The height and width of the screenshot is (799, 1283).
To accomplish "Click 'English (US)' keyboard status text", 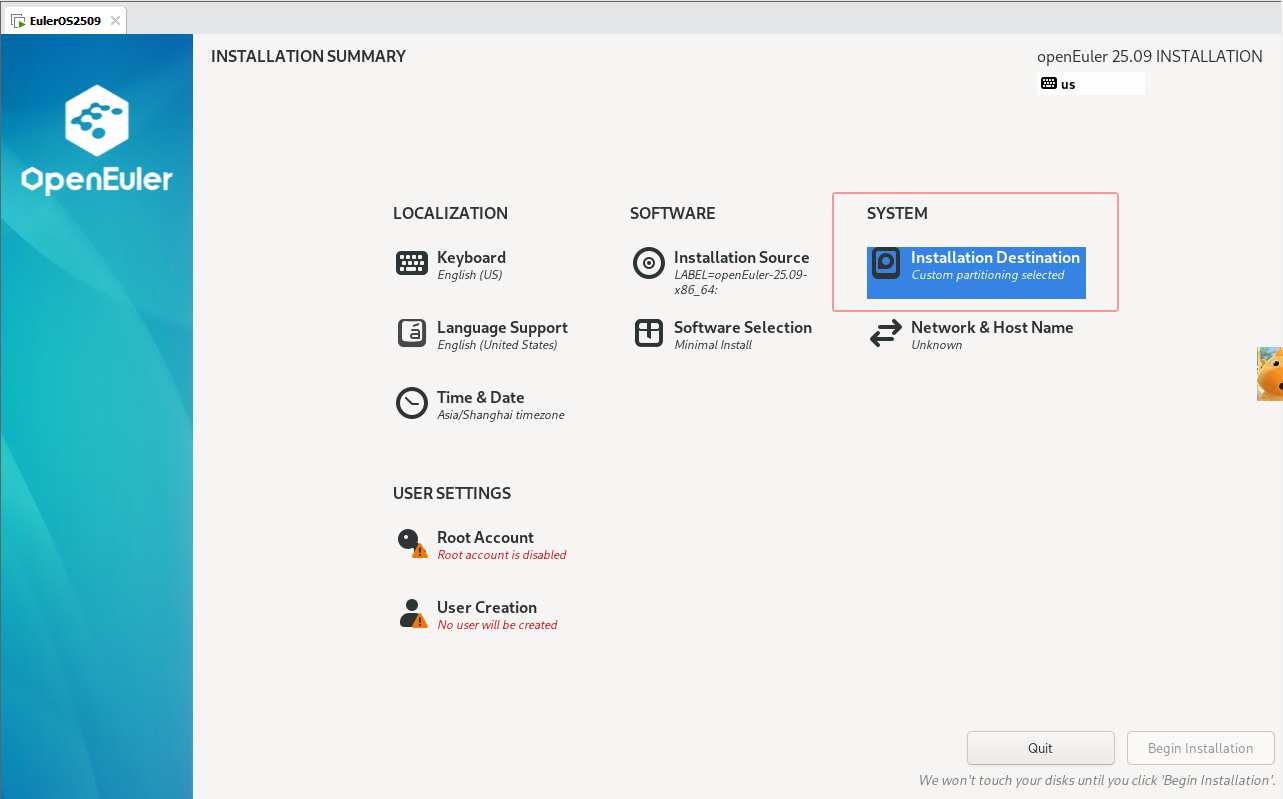I will click(x=470, y=275).
